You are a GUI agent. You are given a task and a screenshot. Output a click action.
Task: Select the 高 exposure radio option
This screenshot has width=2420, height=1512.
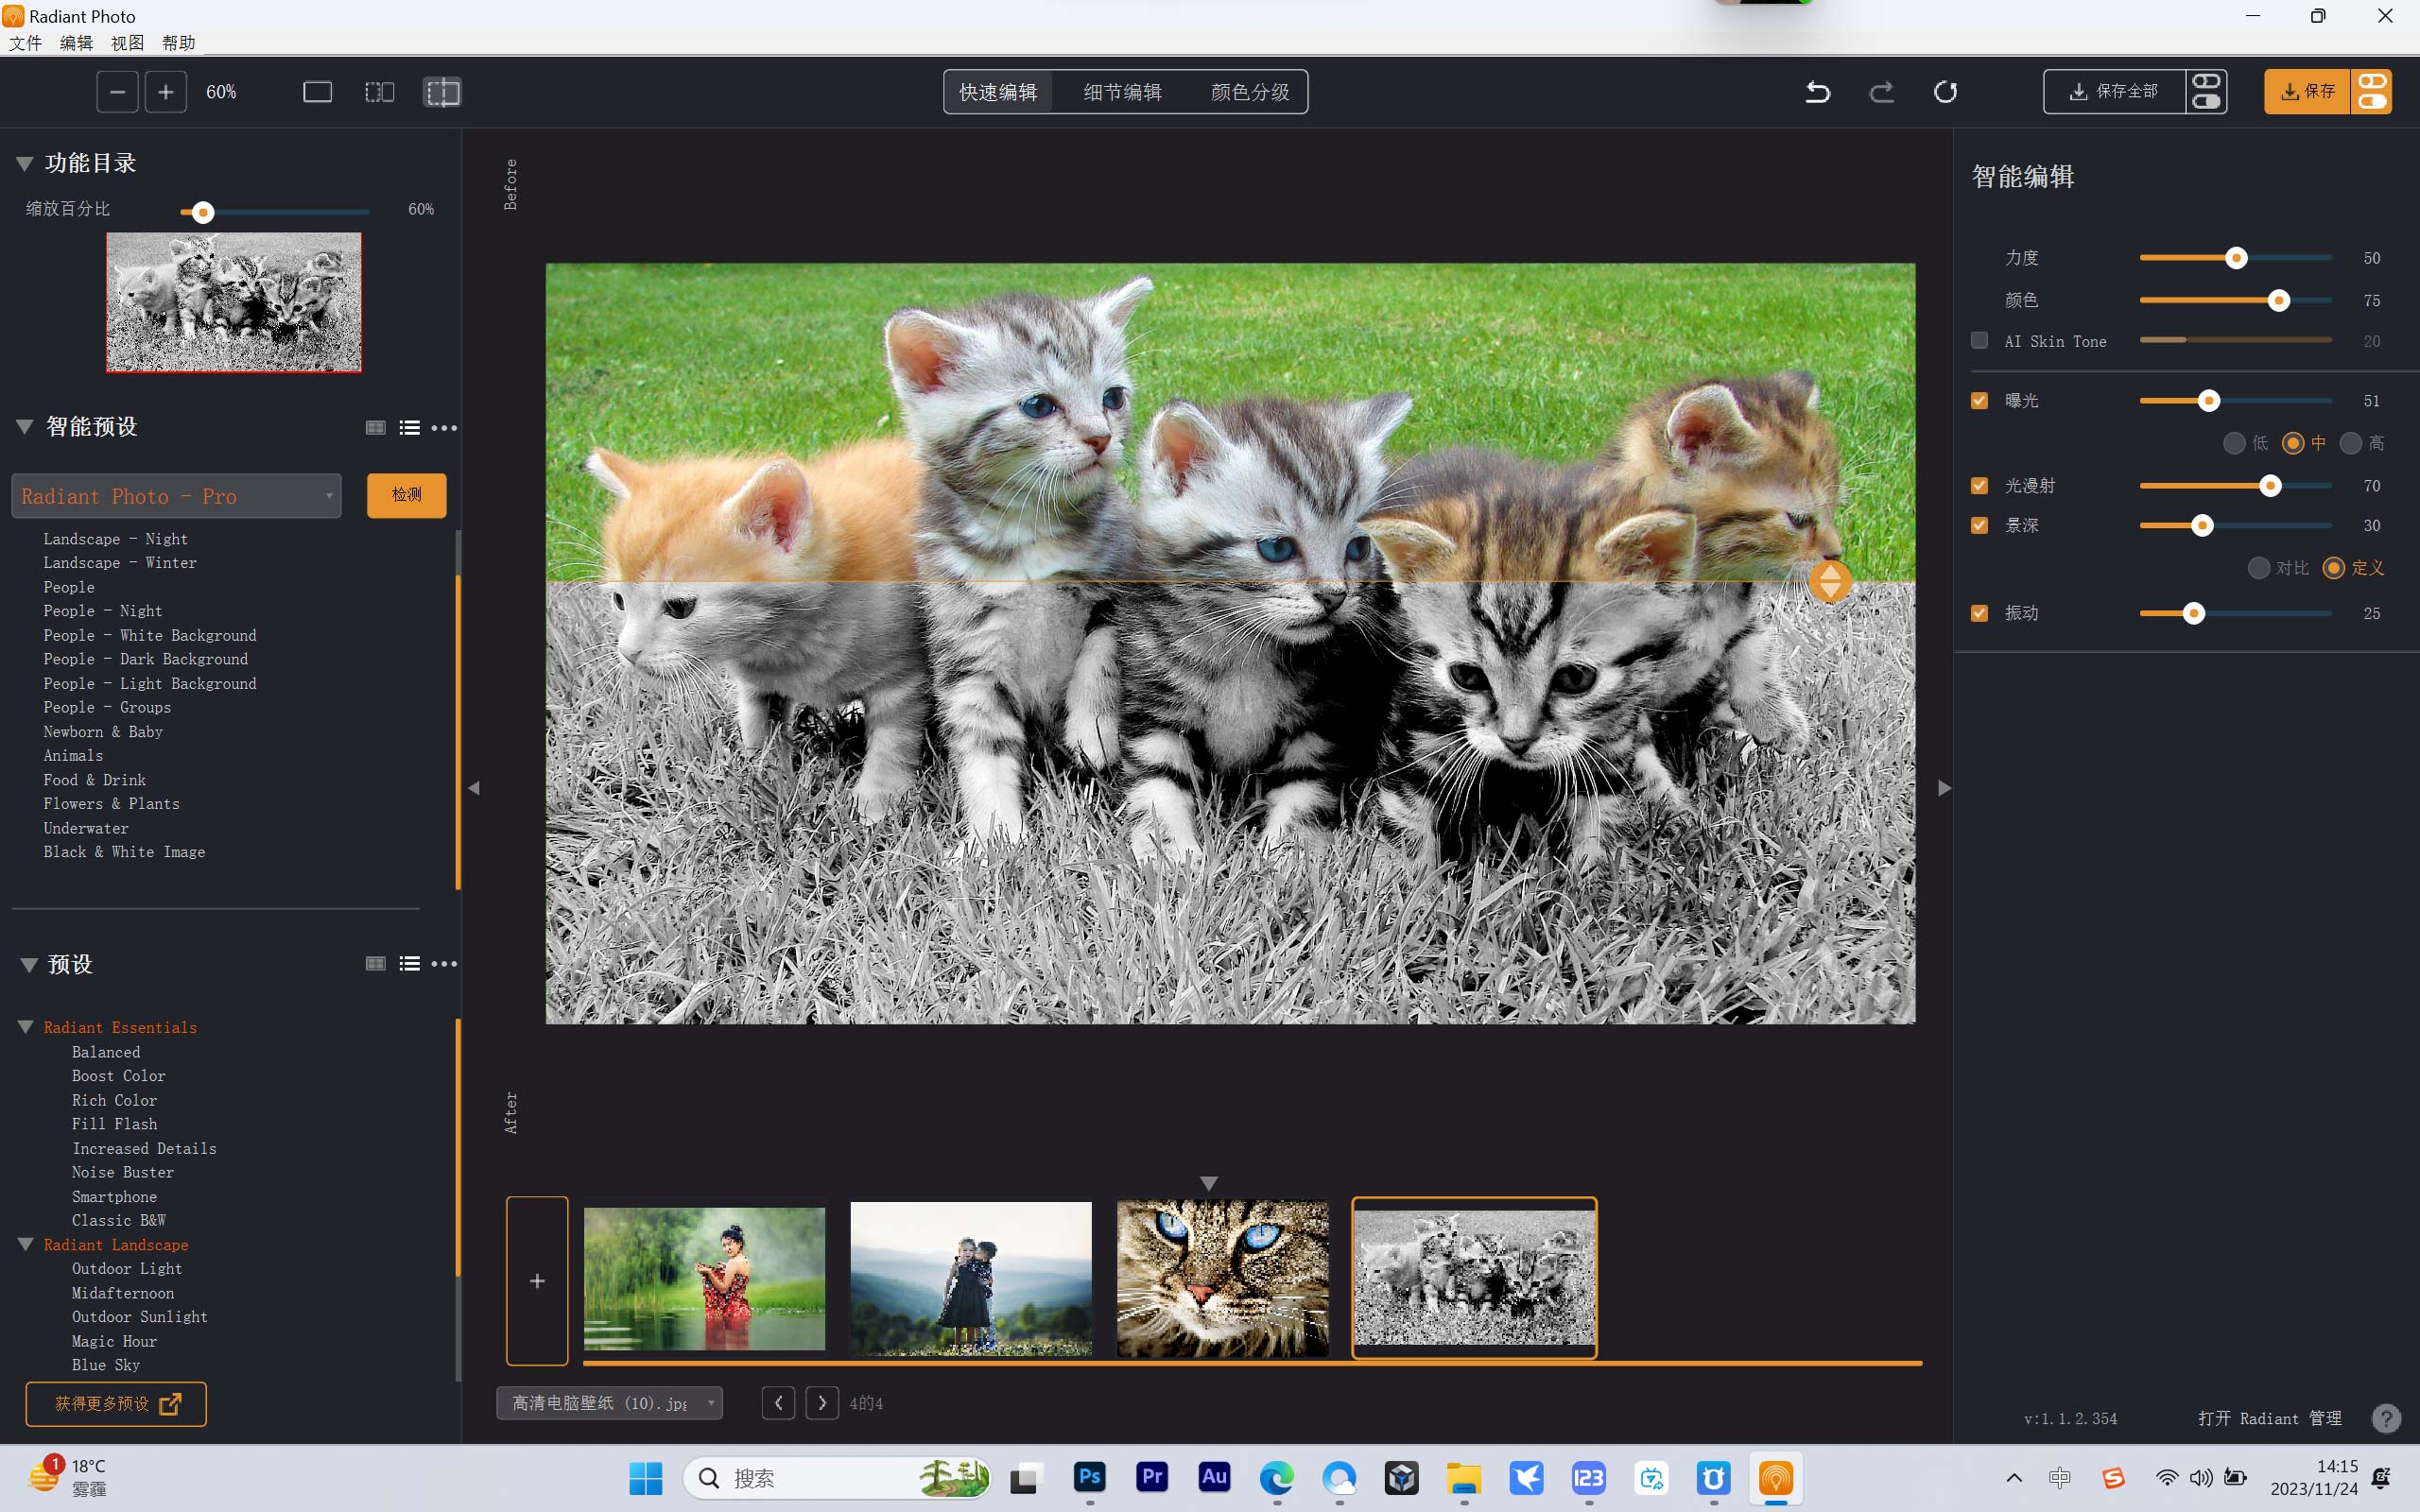[x=2351, y=443]
